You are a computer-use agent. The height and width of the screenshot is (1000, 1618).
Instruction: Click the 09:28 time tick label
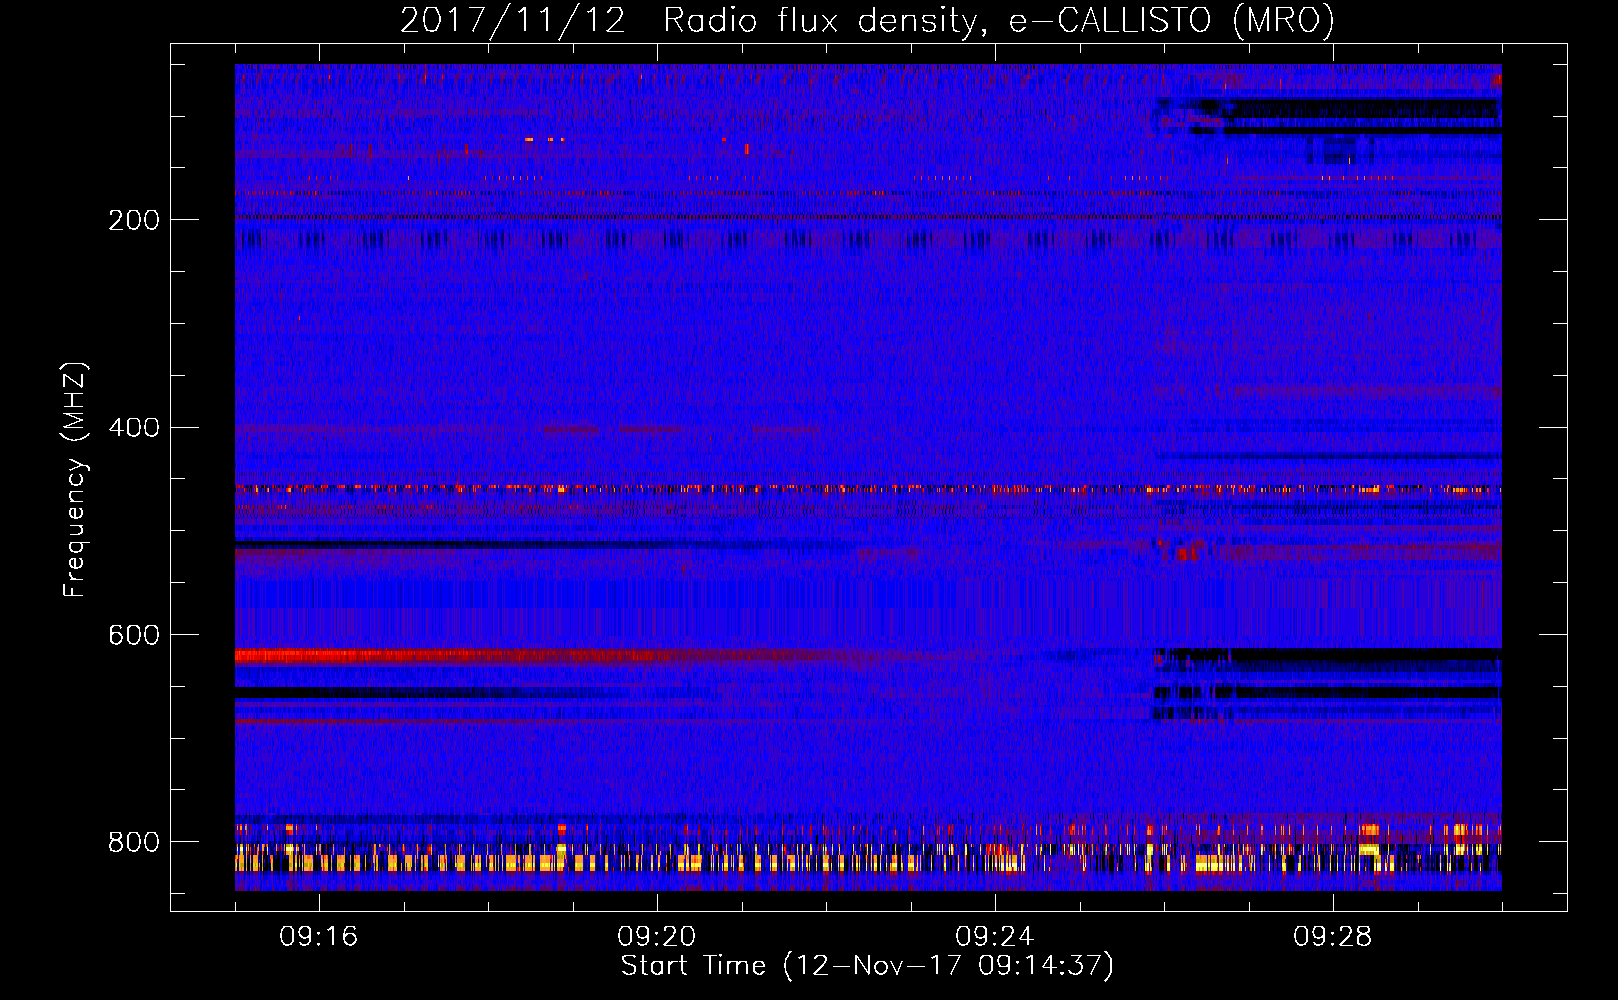[x=1333, y=937]
